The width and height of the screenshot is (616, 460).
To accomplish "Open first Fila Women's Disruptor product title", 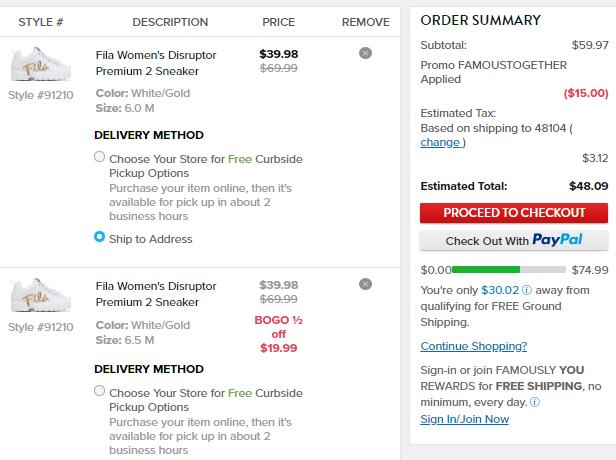I will coord(156,63).
